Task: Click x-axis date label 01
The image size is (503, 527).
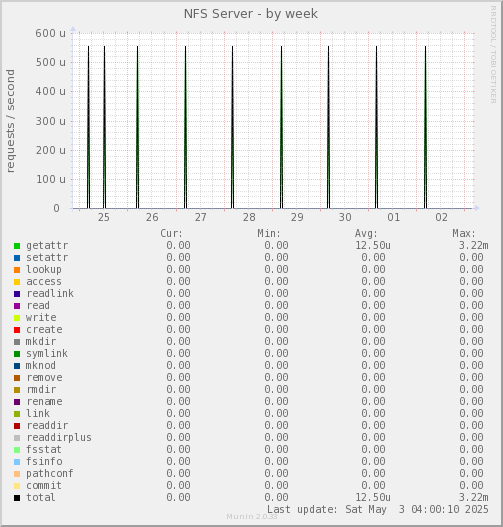Action: point(394,217)
